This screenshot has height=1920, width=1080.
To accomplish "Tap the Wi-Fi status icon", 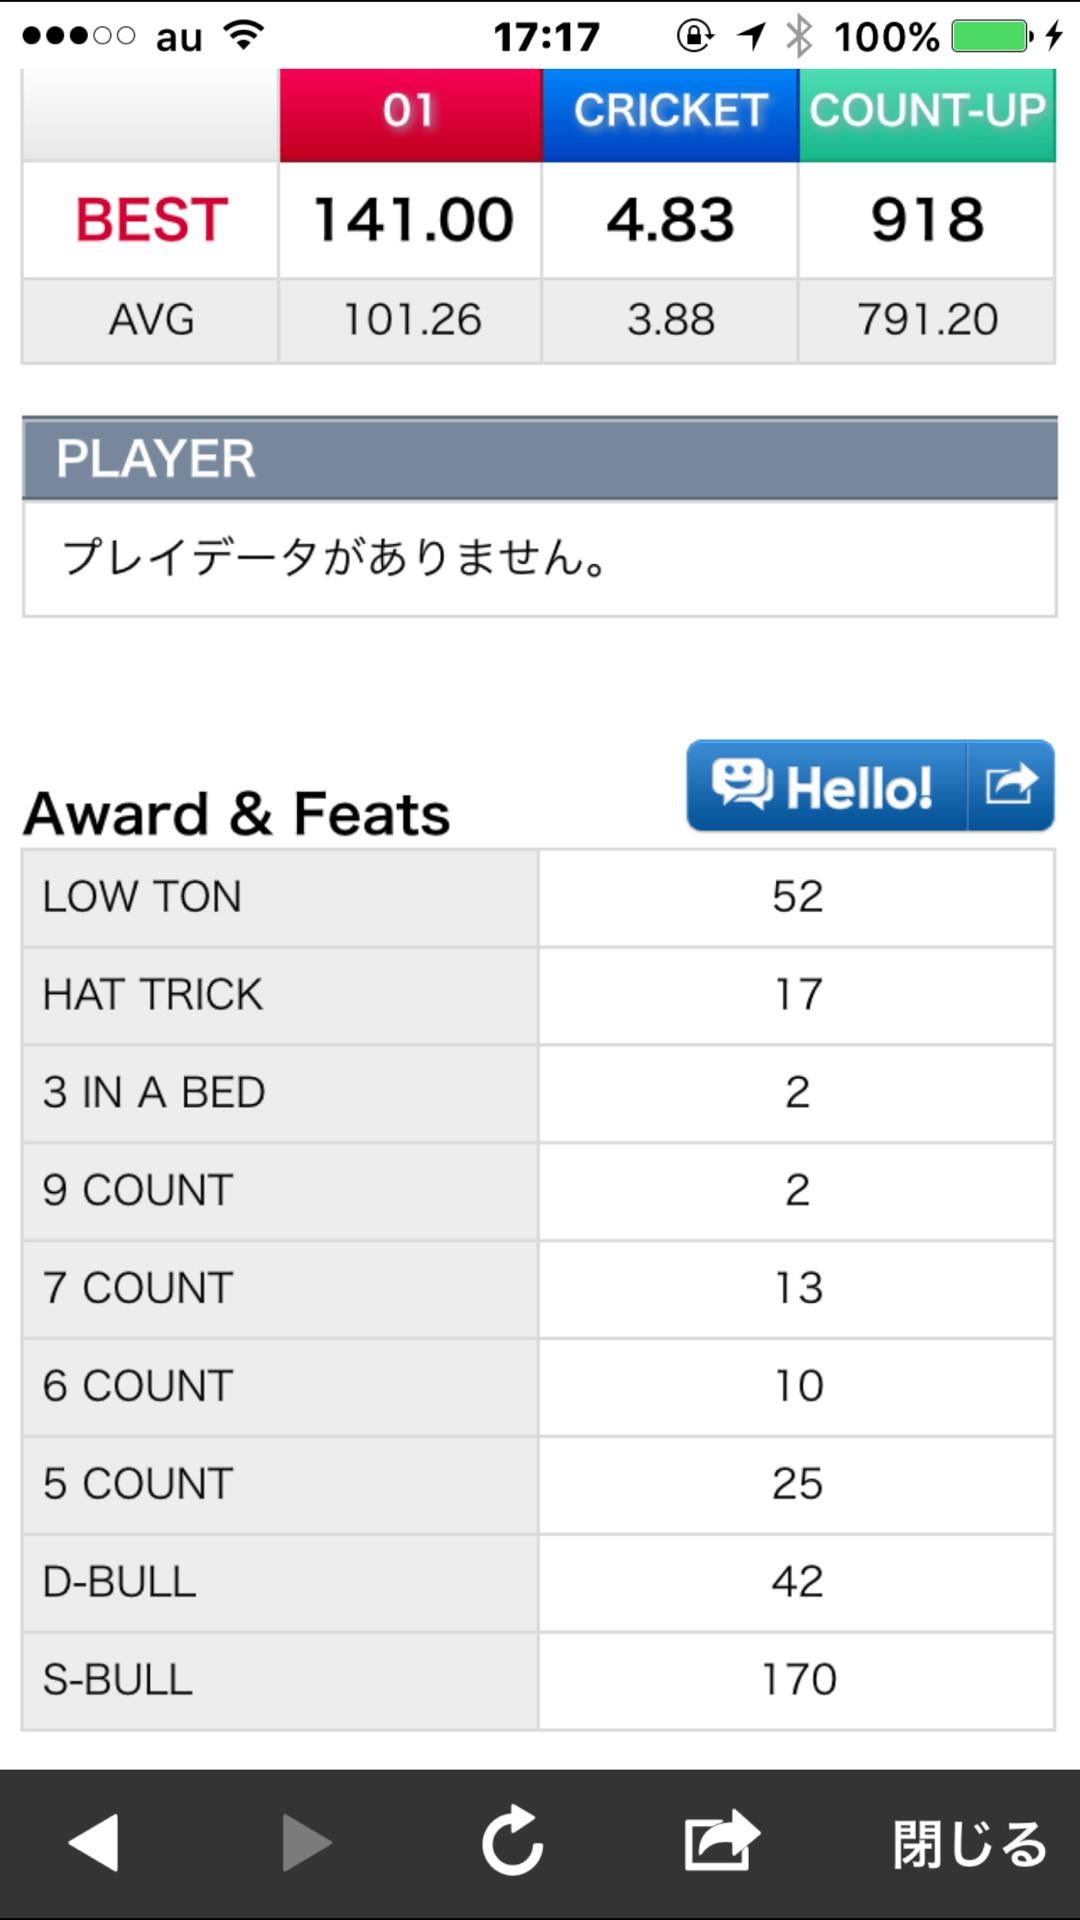I will [x=244, y=35].
